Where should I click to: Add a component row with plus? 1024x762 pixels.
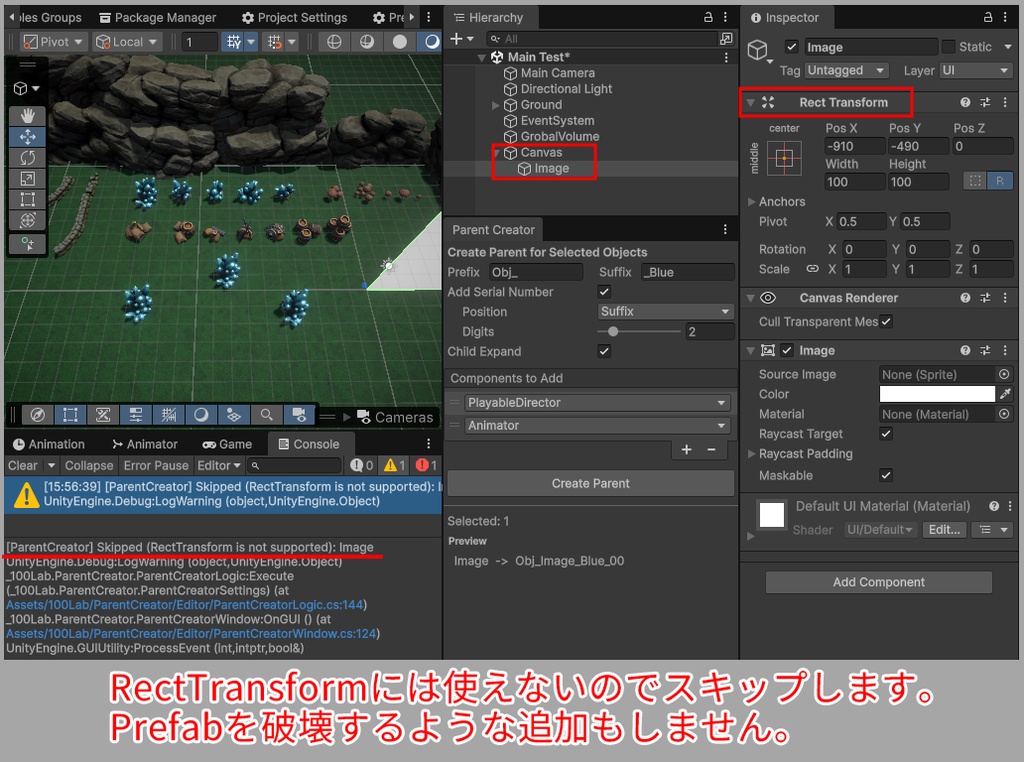coord(686,449)
